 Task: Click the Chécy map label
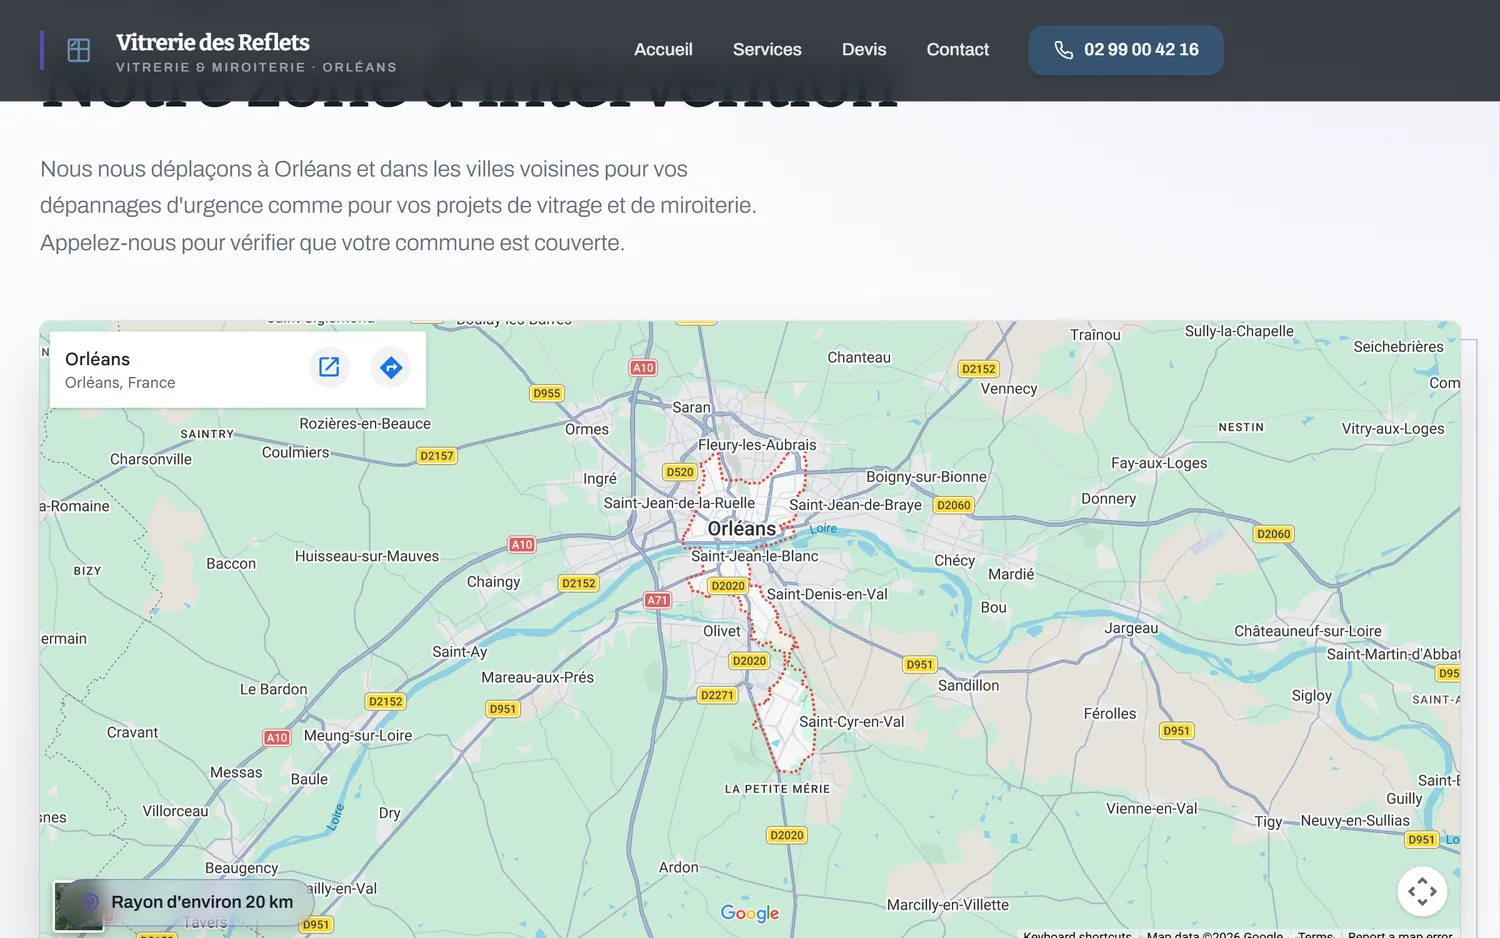pyautogui.click(x=954, y=561)
